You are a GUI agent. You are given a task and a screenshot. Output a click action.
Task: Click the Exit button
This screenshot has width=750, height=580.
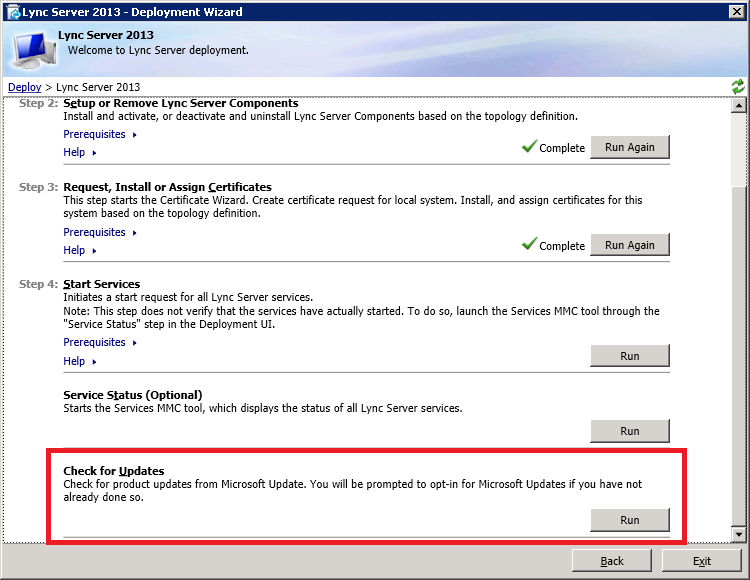click(x=702, y=561)
